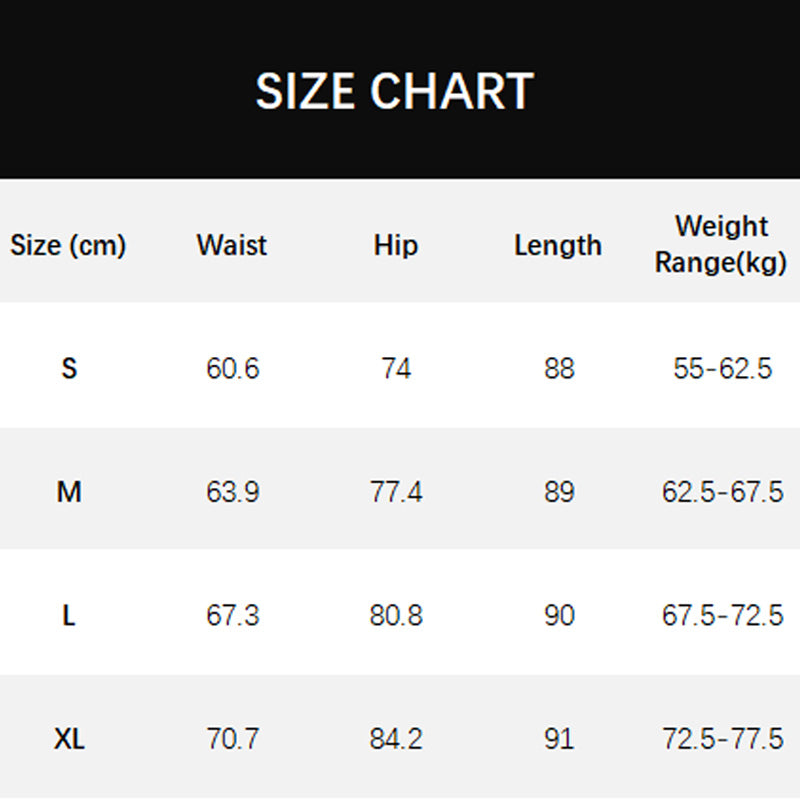Screen dimensions: 800x800
Task: Click the L size row label
Action: [x=69, y=616]
